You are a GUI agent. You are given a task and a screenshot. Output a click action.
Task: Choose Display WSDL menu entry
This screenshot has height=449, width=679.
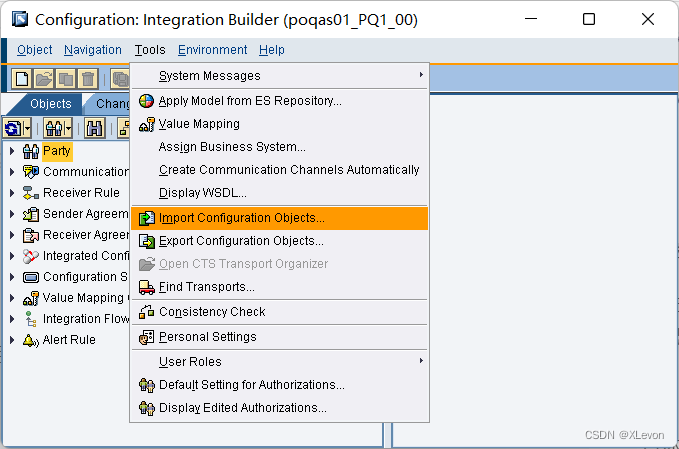279,193
